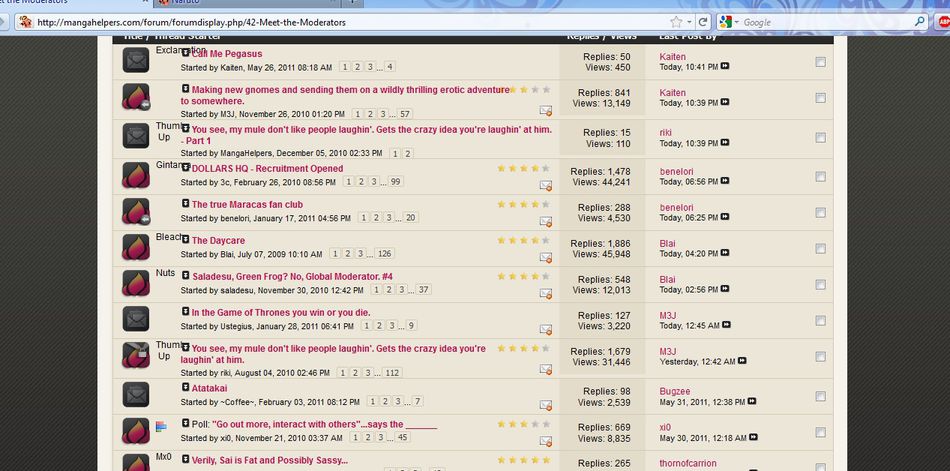Bookmark this page with the star icon
The image size is (950, 471).
click(676, 22)
